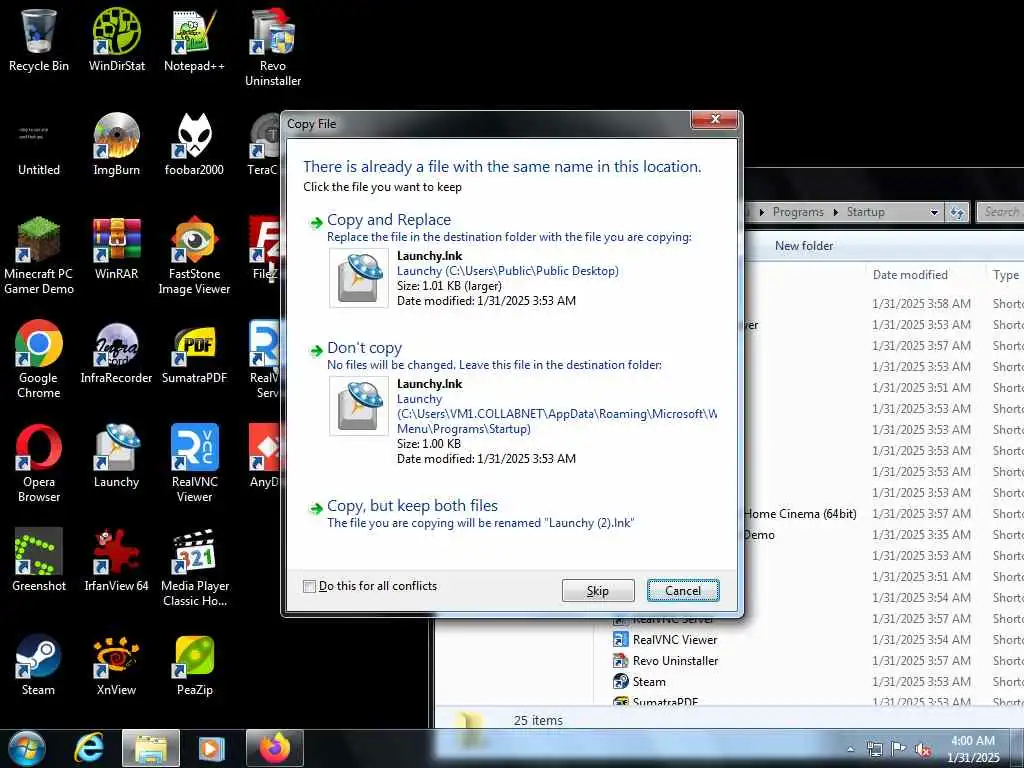The height and width of the screenshot is (768, 1024).
Task: Cancel the Copy File dialog
Action: coord(683,590)
